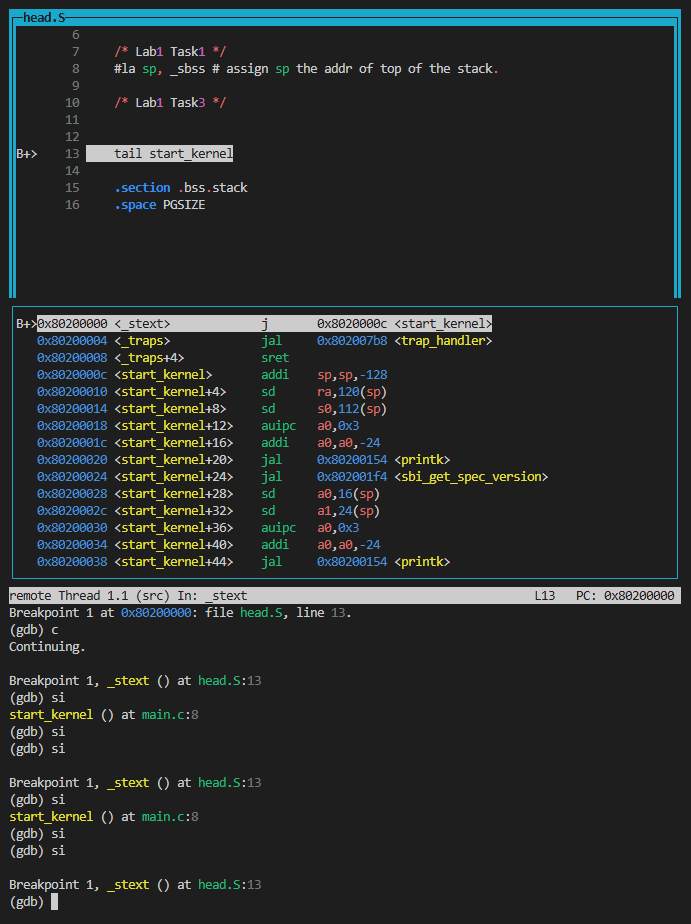Viewport: 691px width, 924px height.
Task: Click the 'Breakpoint 1 at 0x80200000' output line
Action: (x=180, y=613)
